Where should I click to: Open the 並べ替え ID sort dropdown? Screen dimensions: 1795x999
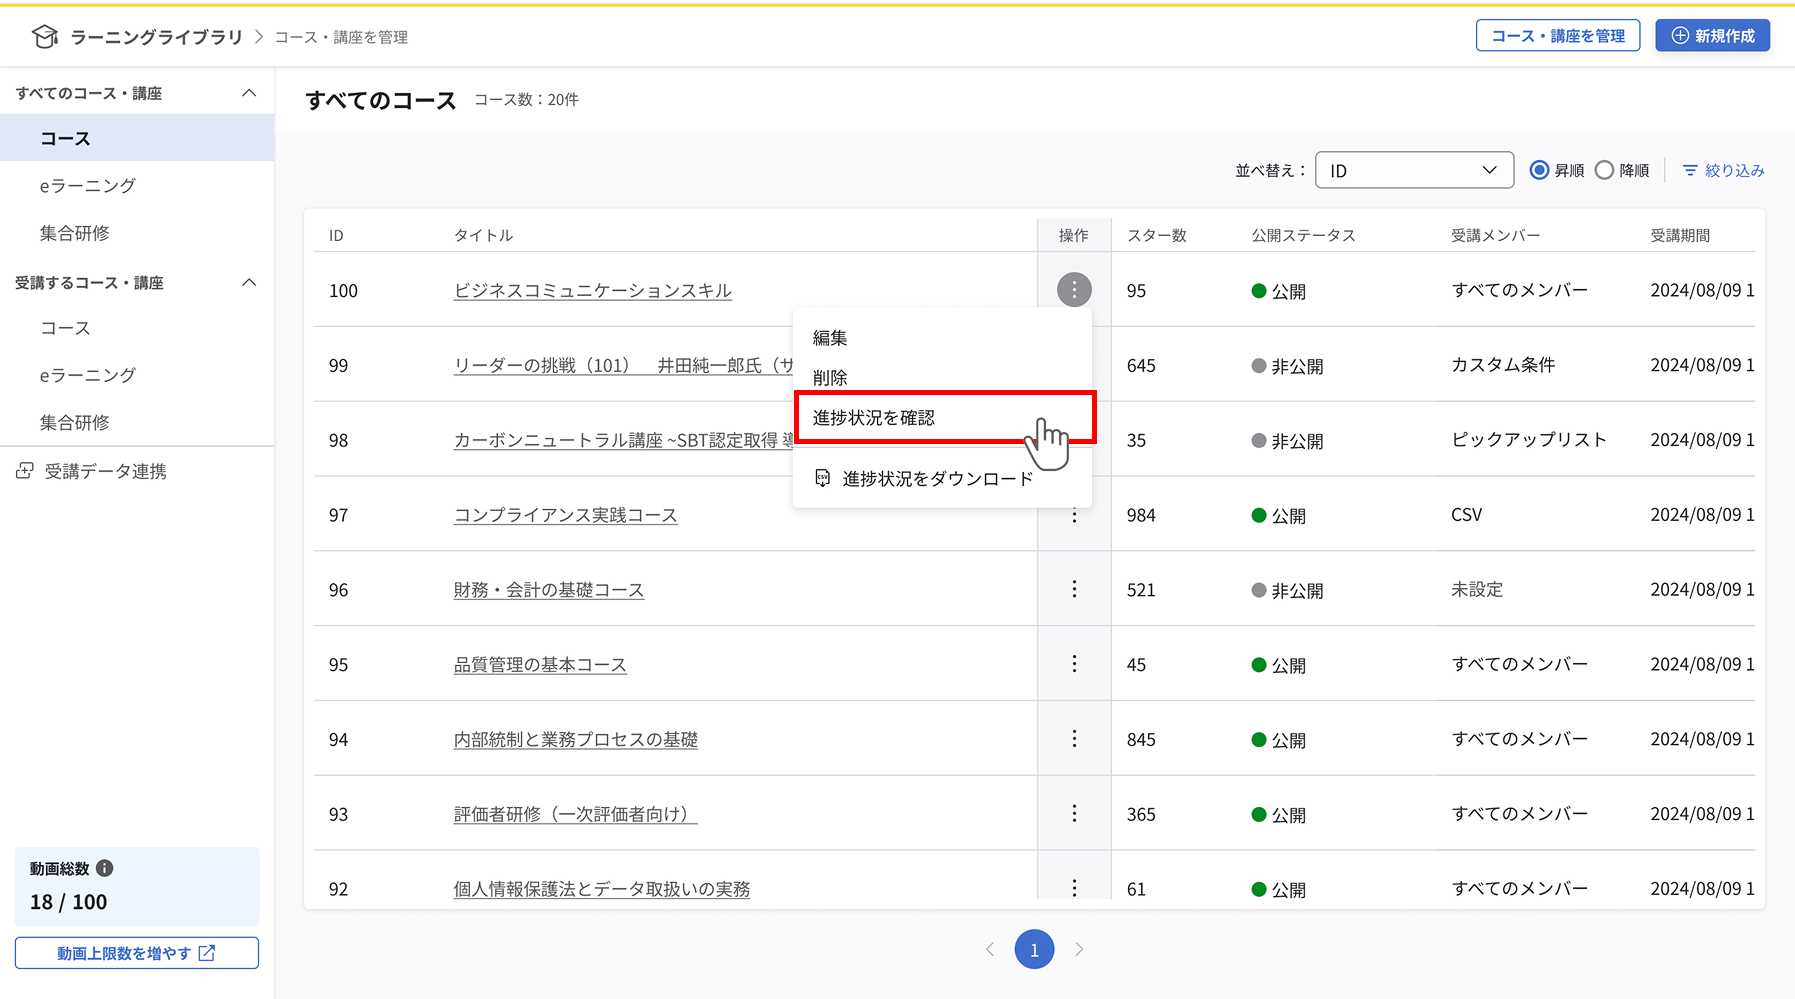point(1414,170)
